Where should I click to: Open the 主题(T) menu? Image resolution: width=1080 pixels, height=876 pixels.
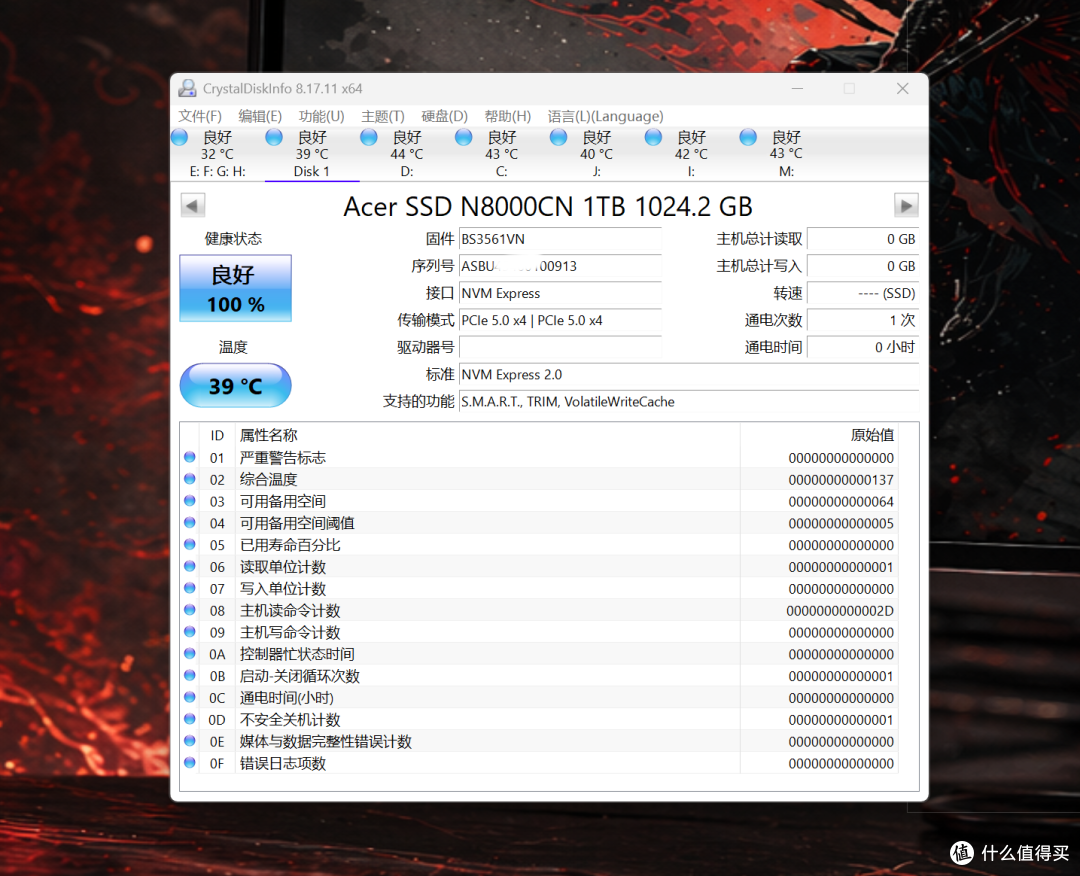click(x=383, y=116)
